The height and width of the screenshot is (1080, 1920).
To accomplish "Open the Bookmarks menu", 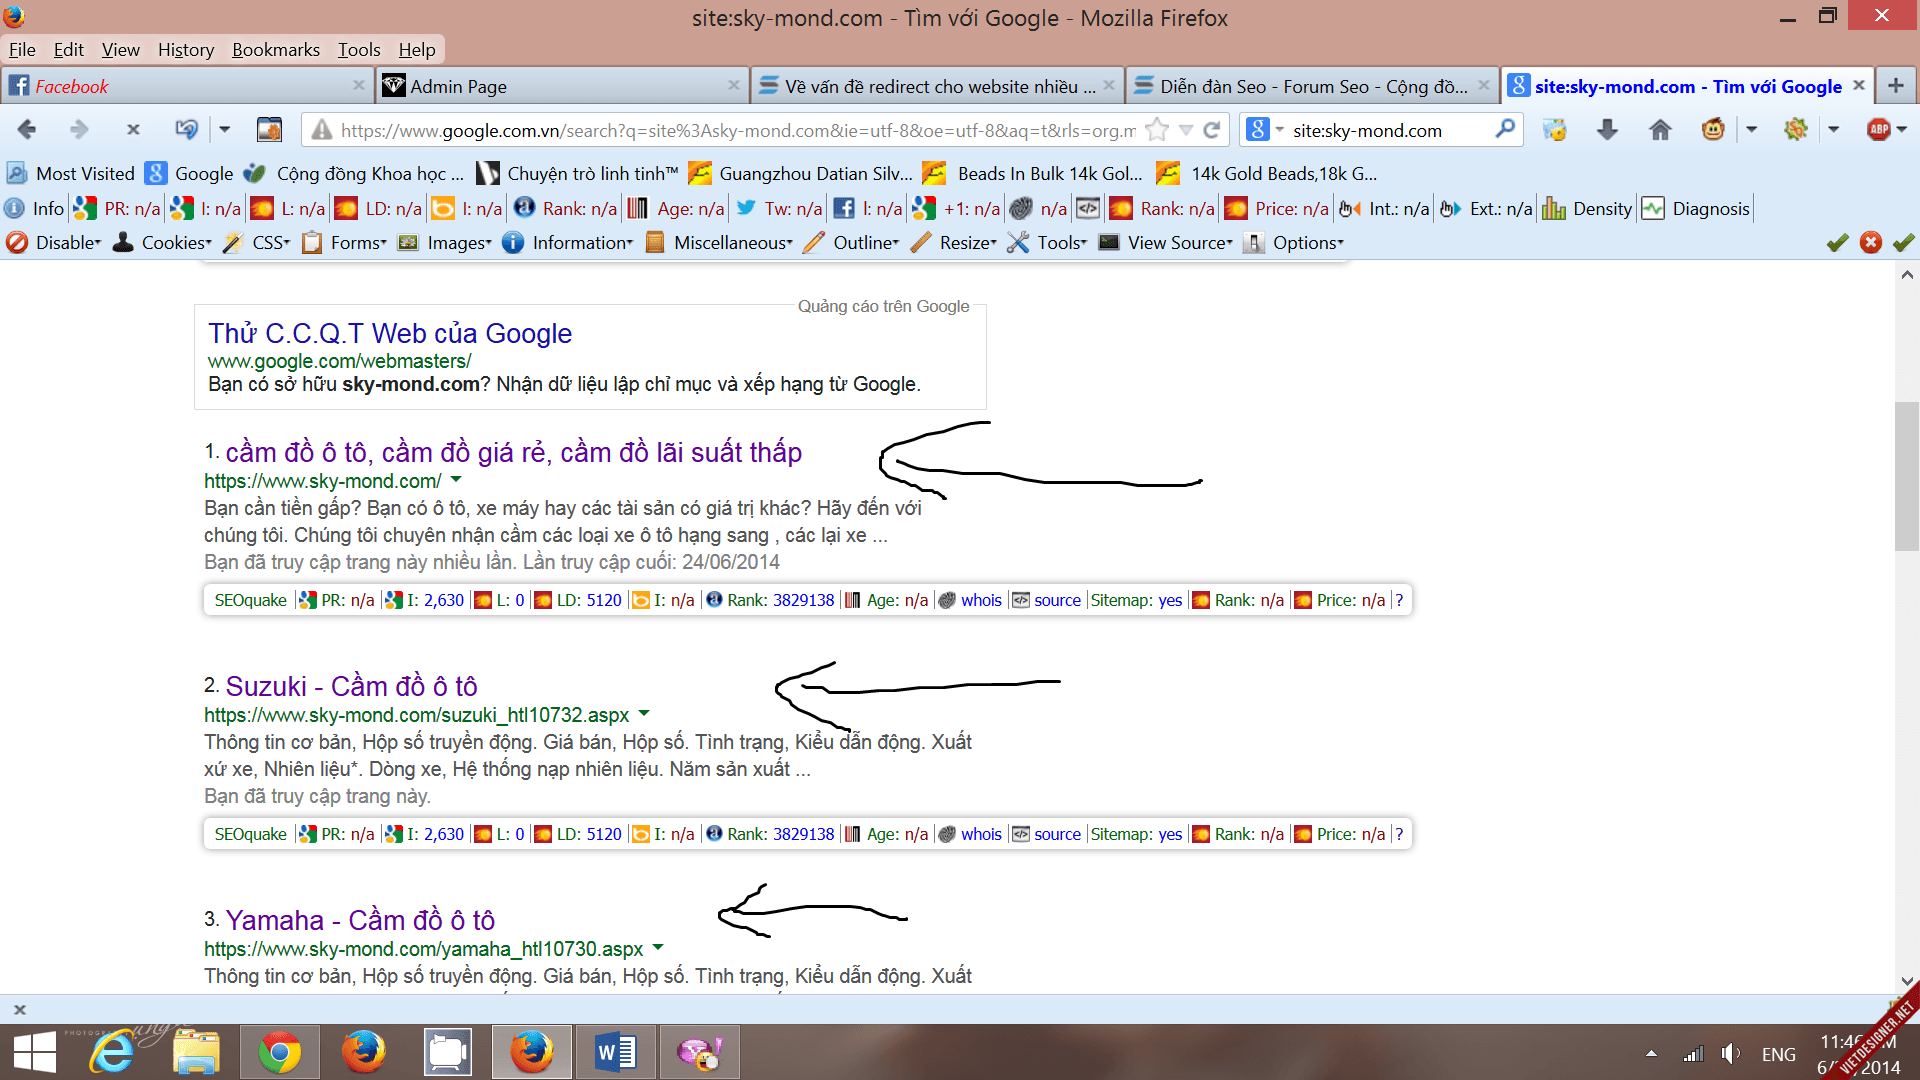I will [x=276, y=49].
